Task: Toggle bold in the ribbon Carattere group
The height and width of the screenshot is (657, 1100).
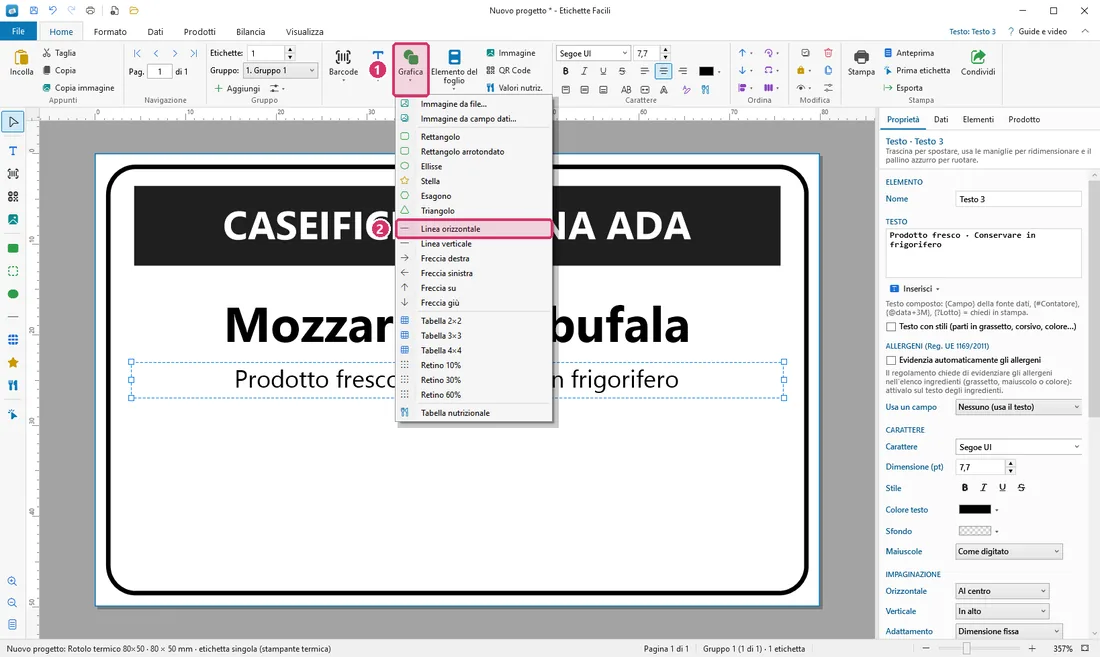Action: [565, 71]
